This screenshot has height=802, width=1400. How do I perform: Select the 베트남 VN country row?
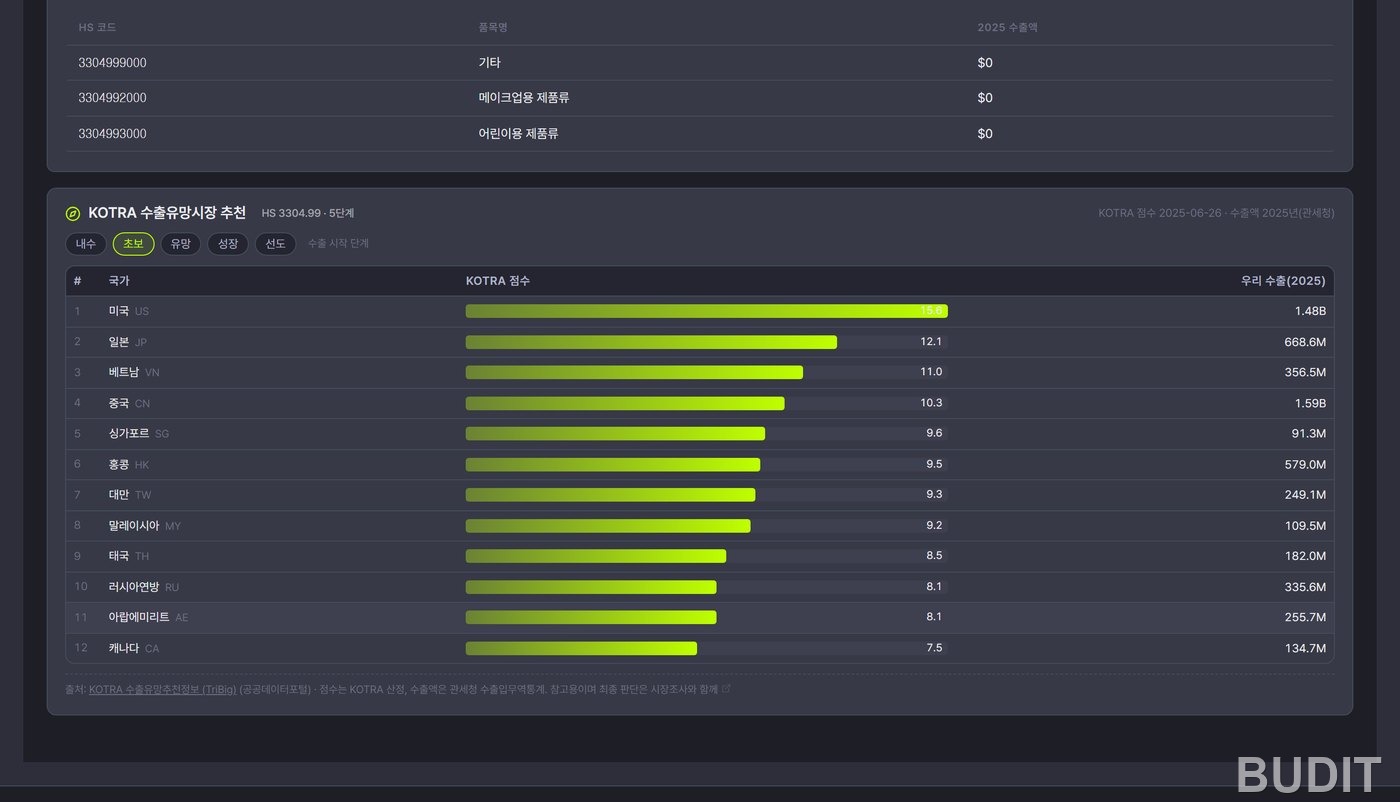(x=700, y=372)
